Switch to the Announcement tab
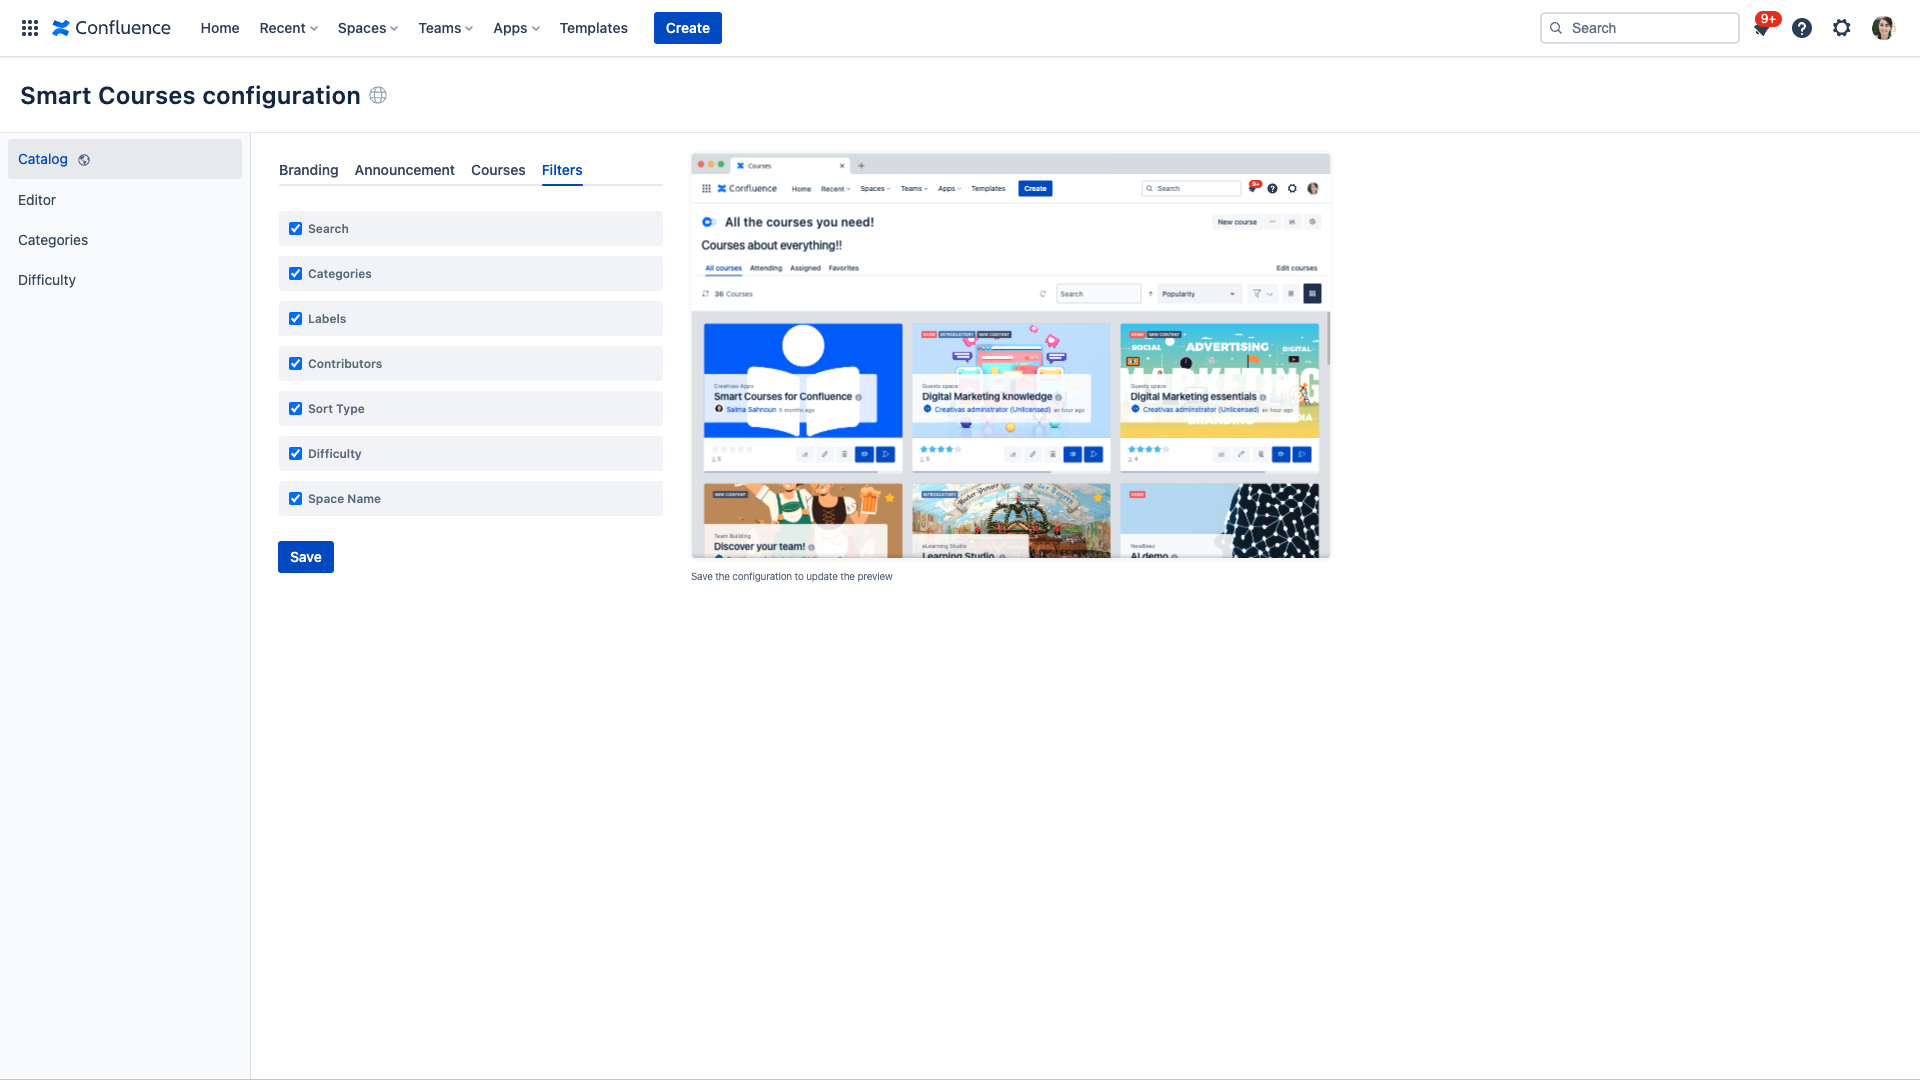The image size is (1920, 1080). (404, 170)
